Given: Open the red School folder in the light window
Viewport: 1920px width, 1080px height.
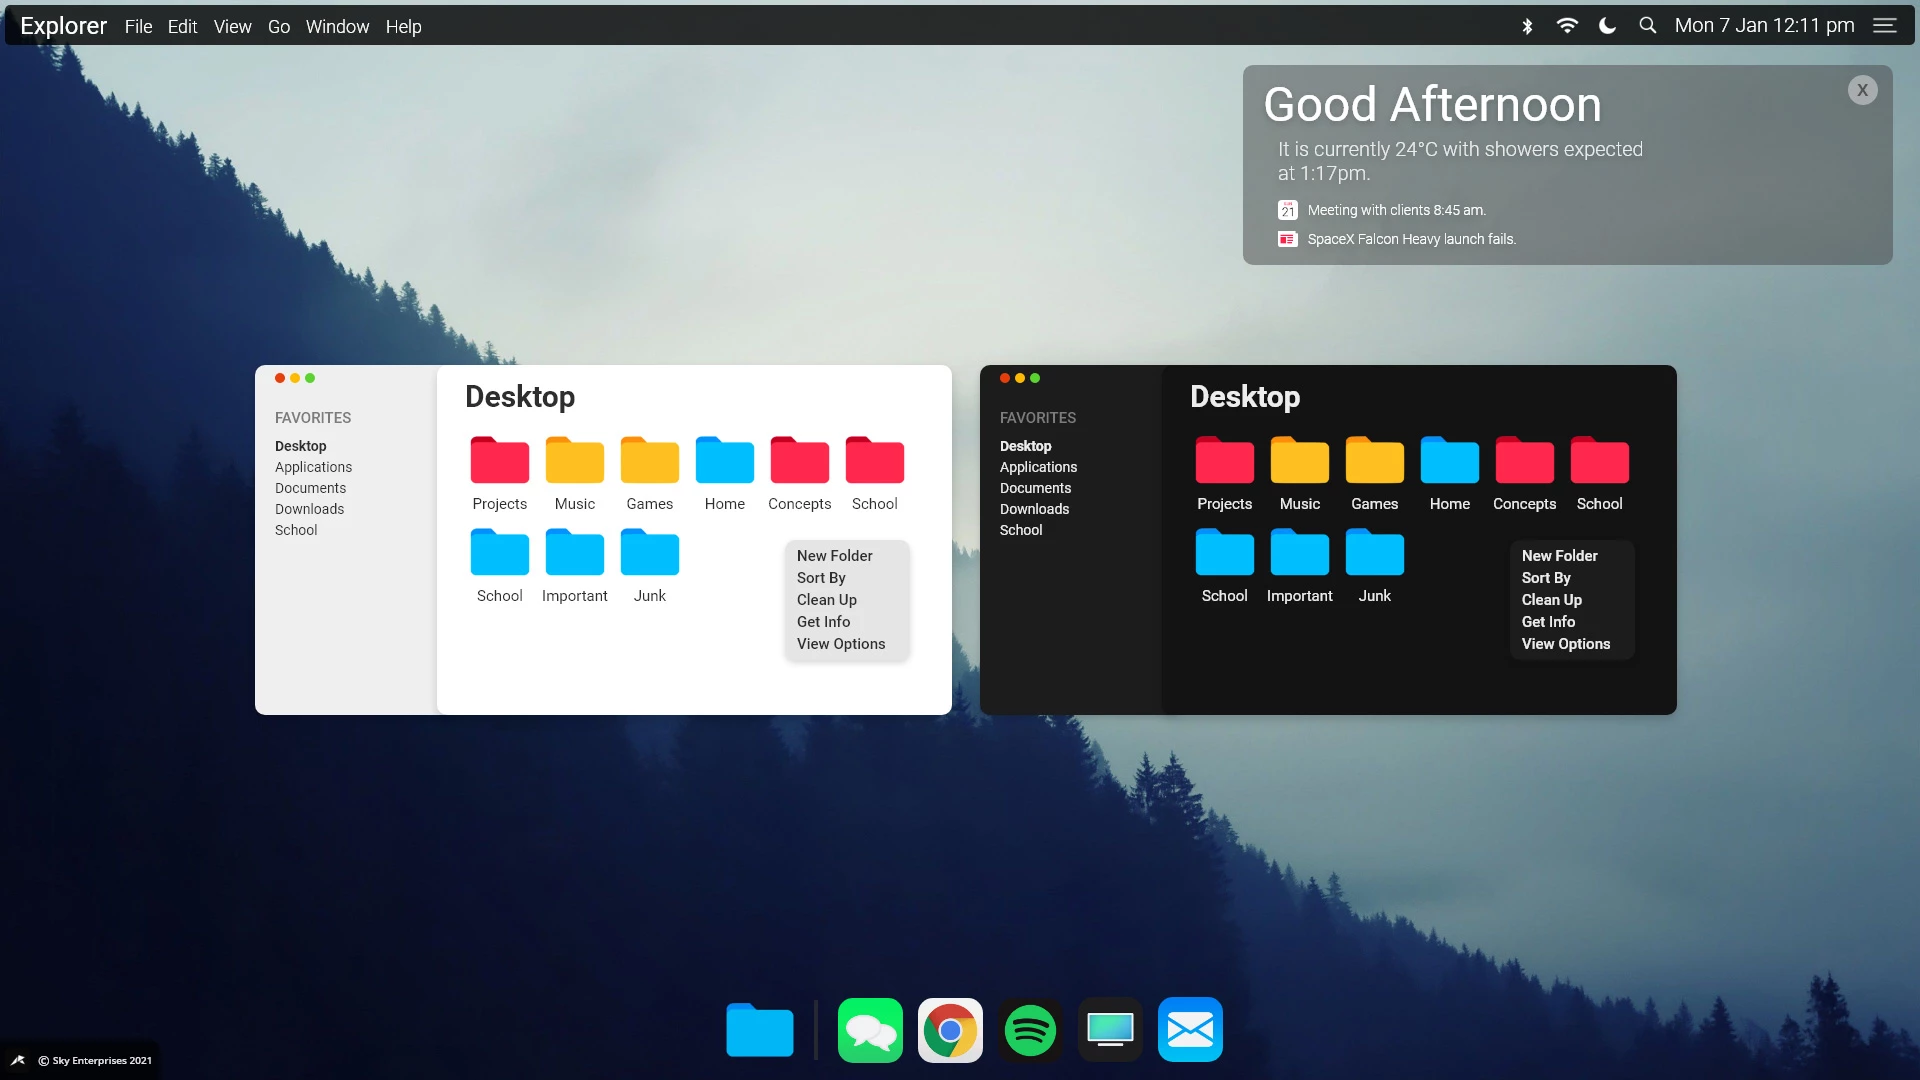Looking at the screenshot, I should (x=874, y=460).
